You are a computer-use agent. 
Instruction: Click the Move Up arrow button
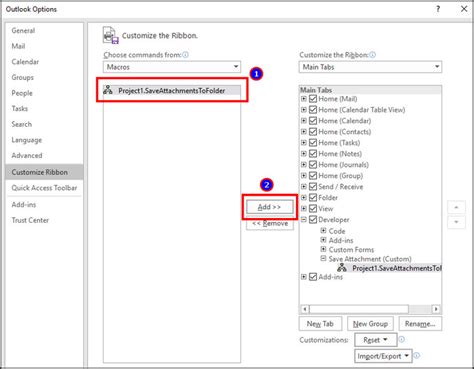[x=456, y=207]
